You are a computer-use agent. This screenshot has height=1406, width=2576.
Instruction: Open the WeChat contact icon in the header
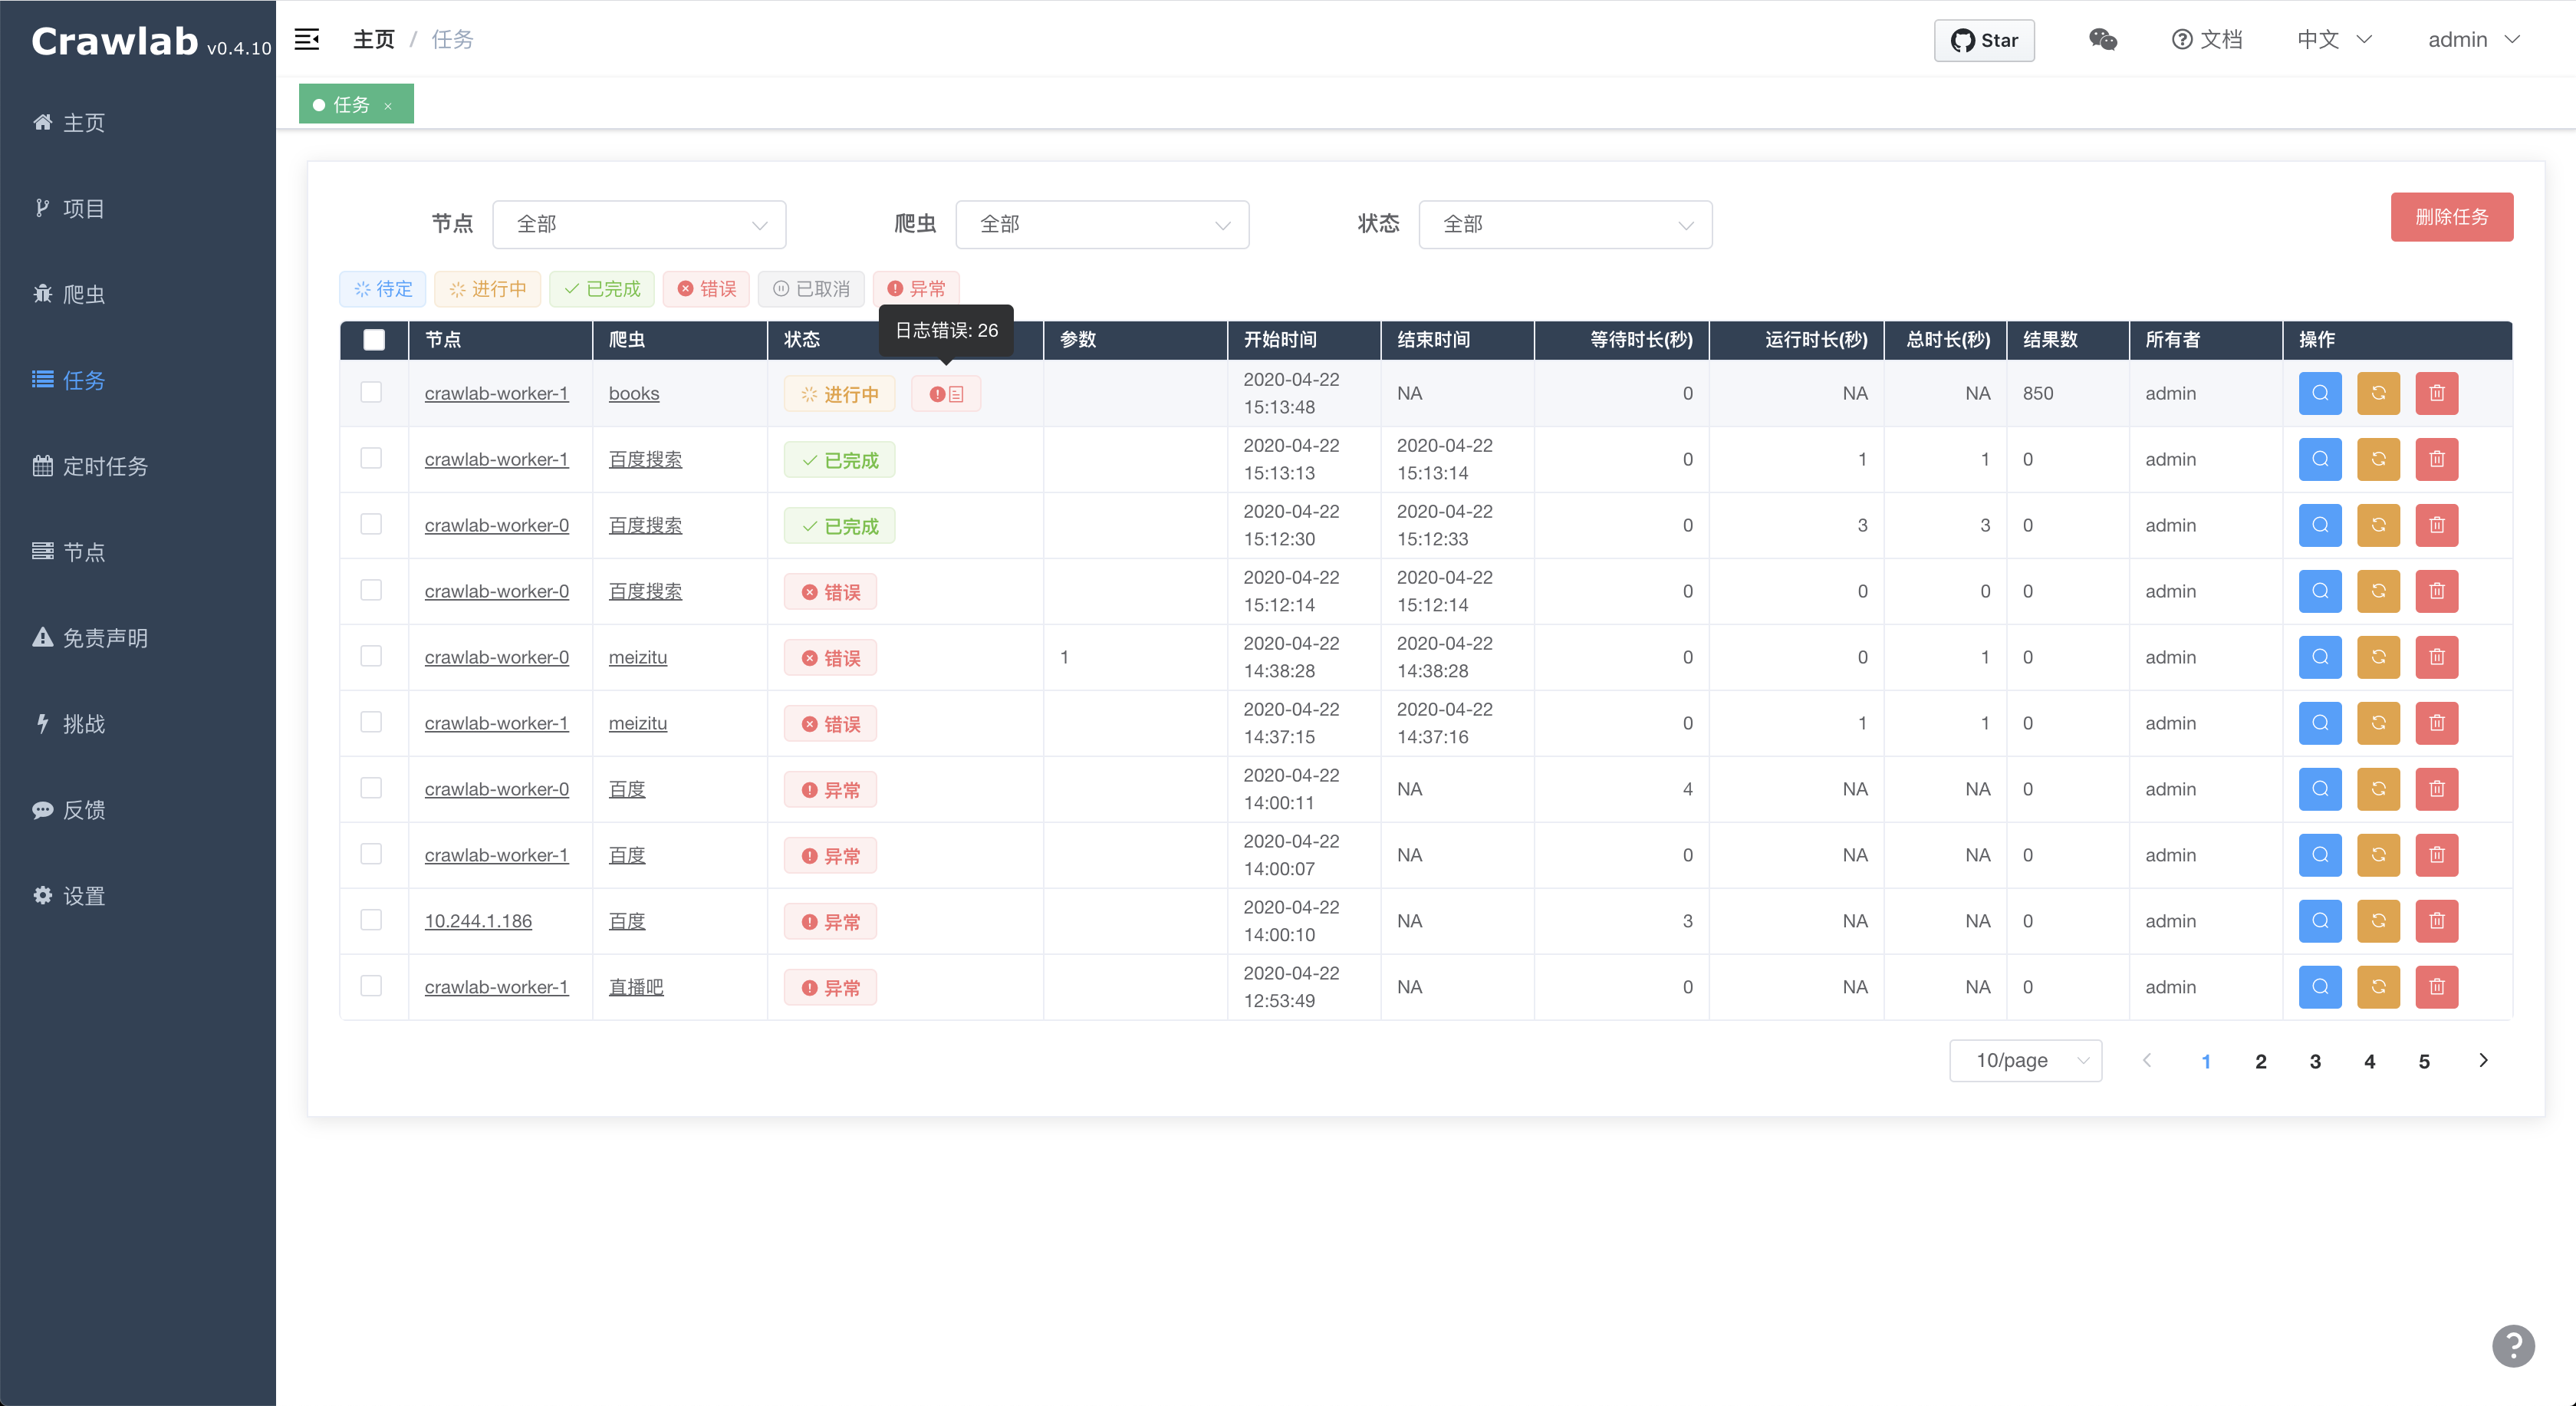[2102, 40]
